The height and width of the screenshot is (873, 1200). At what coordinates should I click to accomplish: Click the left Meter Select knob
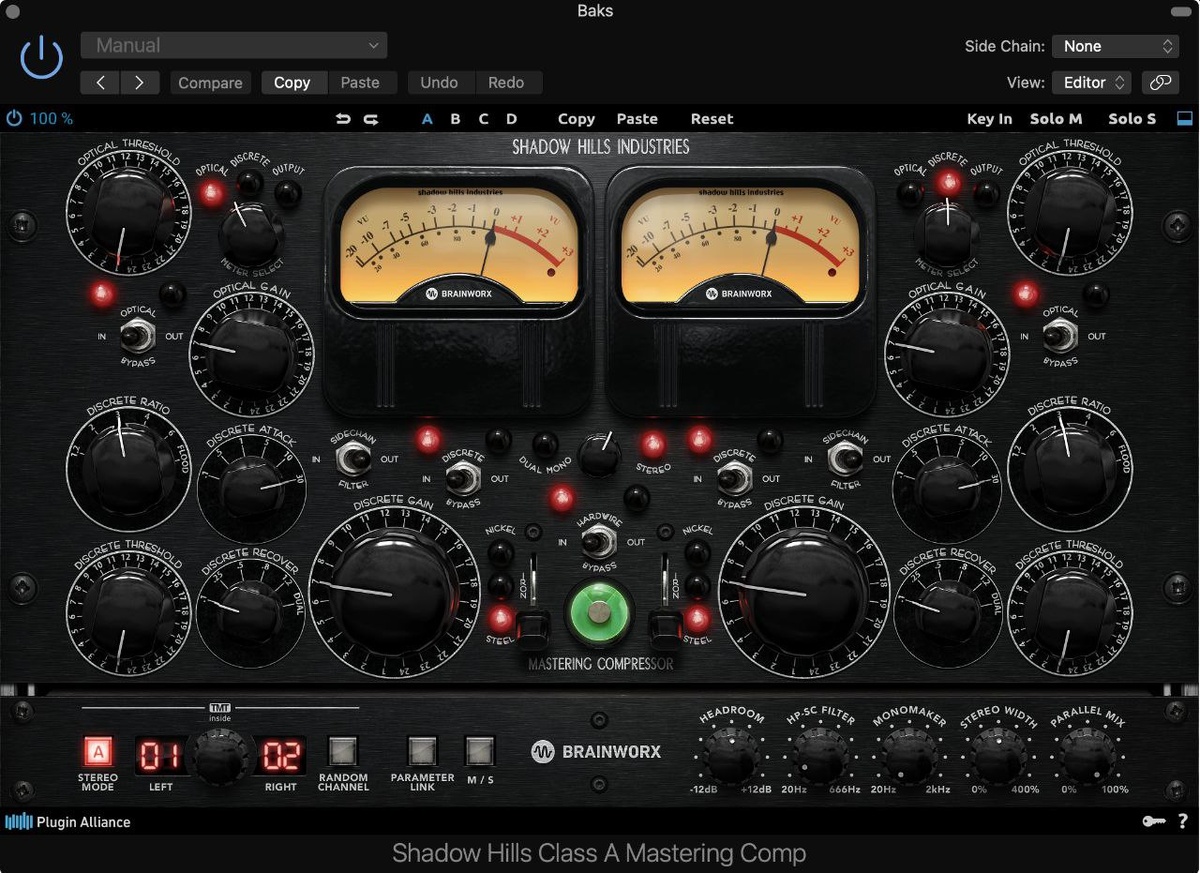(250, 234)
